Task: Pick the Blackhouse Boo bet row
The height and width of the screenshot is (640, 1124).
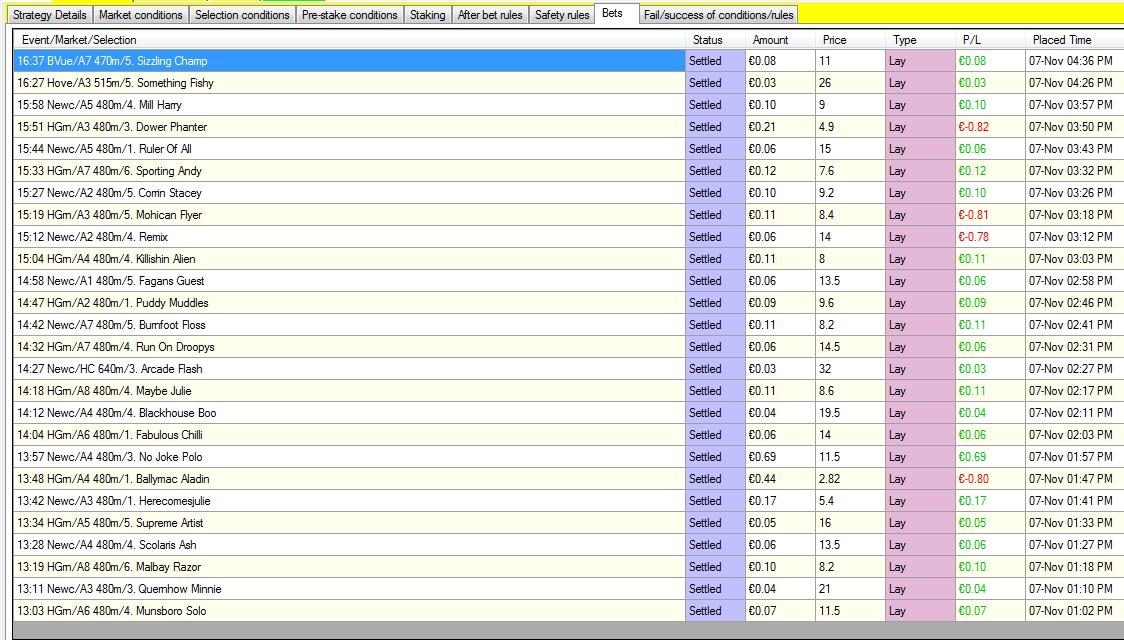Action: pos(569,413)
